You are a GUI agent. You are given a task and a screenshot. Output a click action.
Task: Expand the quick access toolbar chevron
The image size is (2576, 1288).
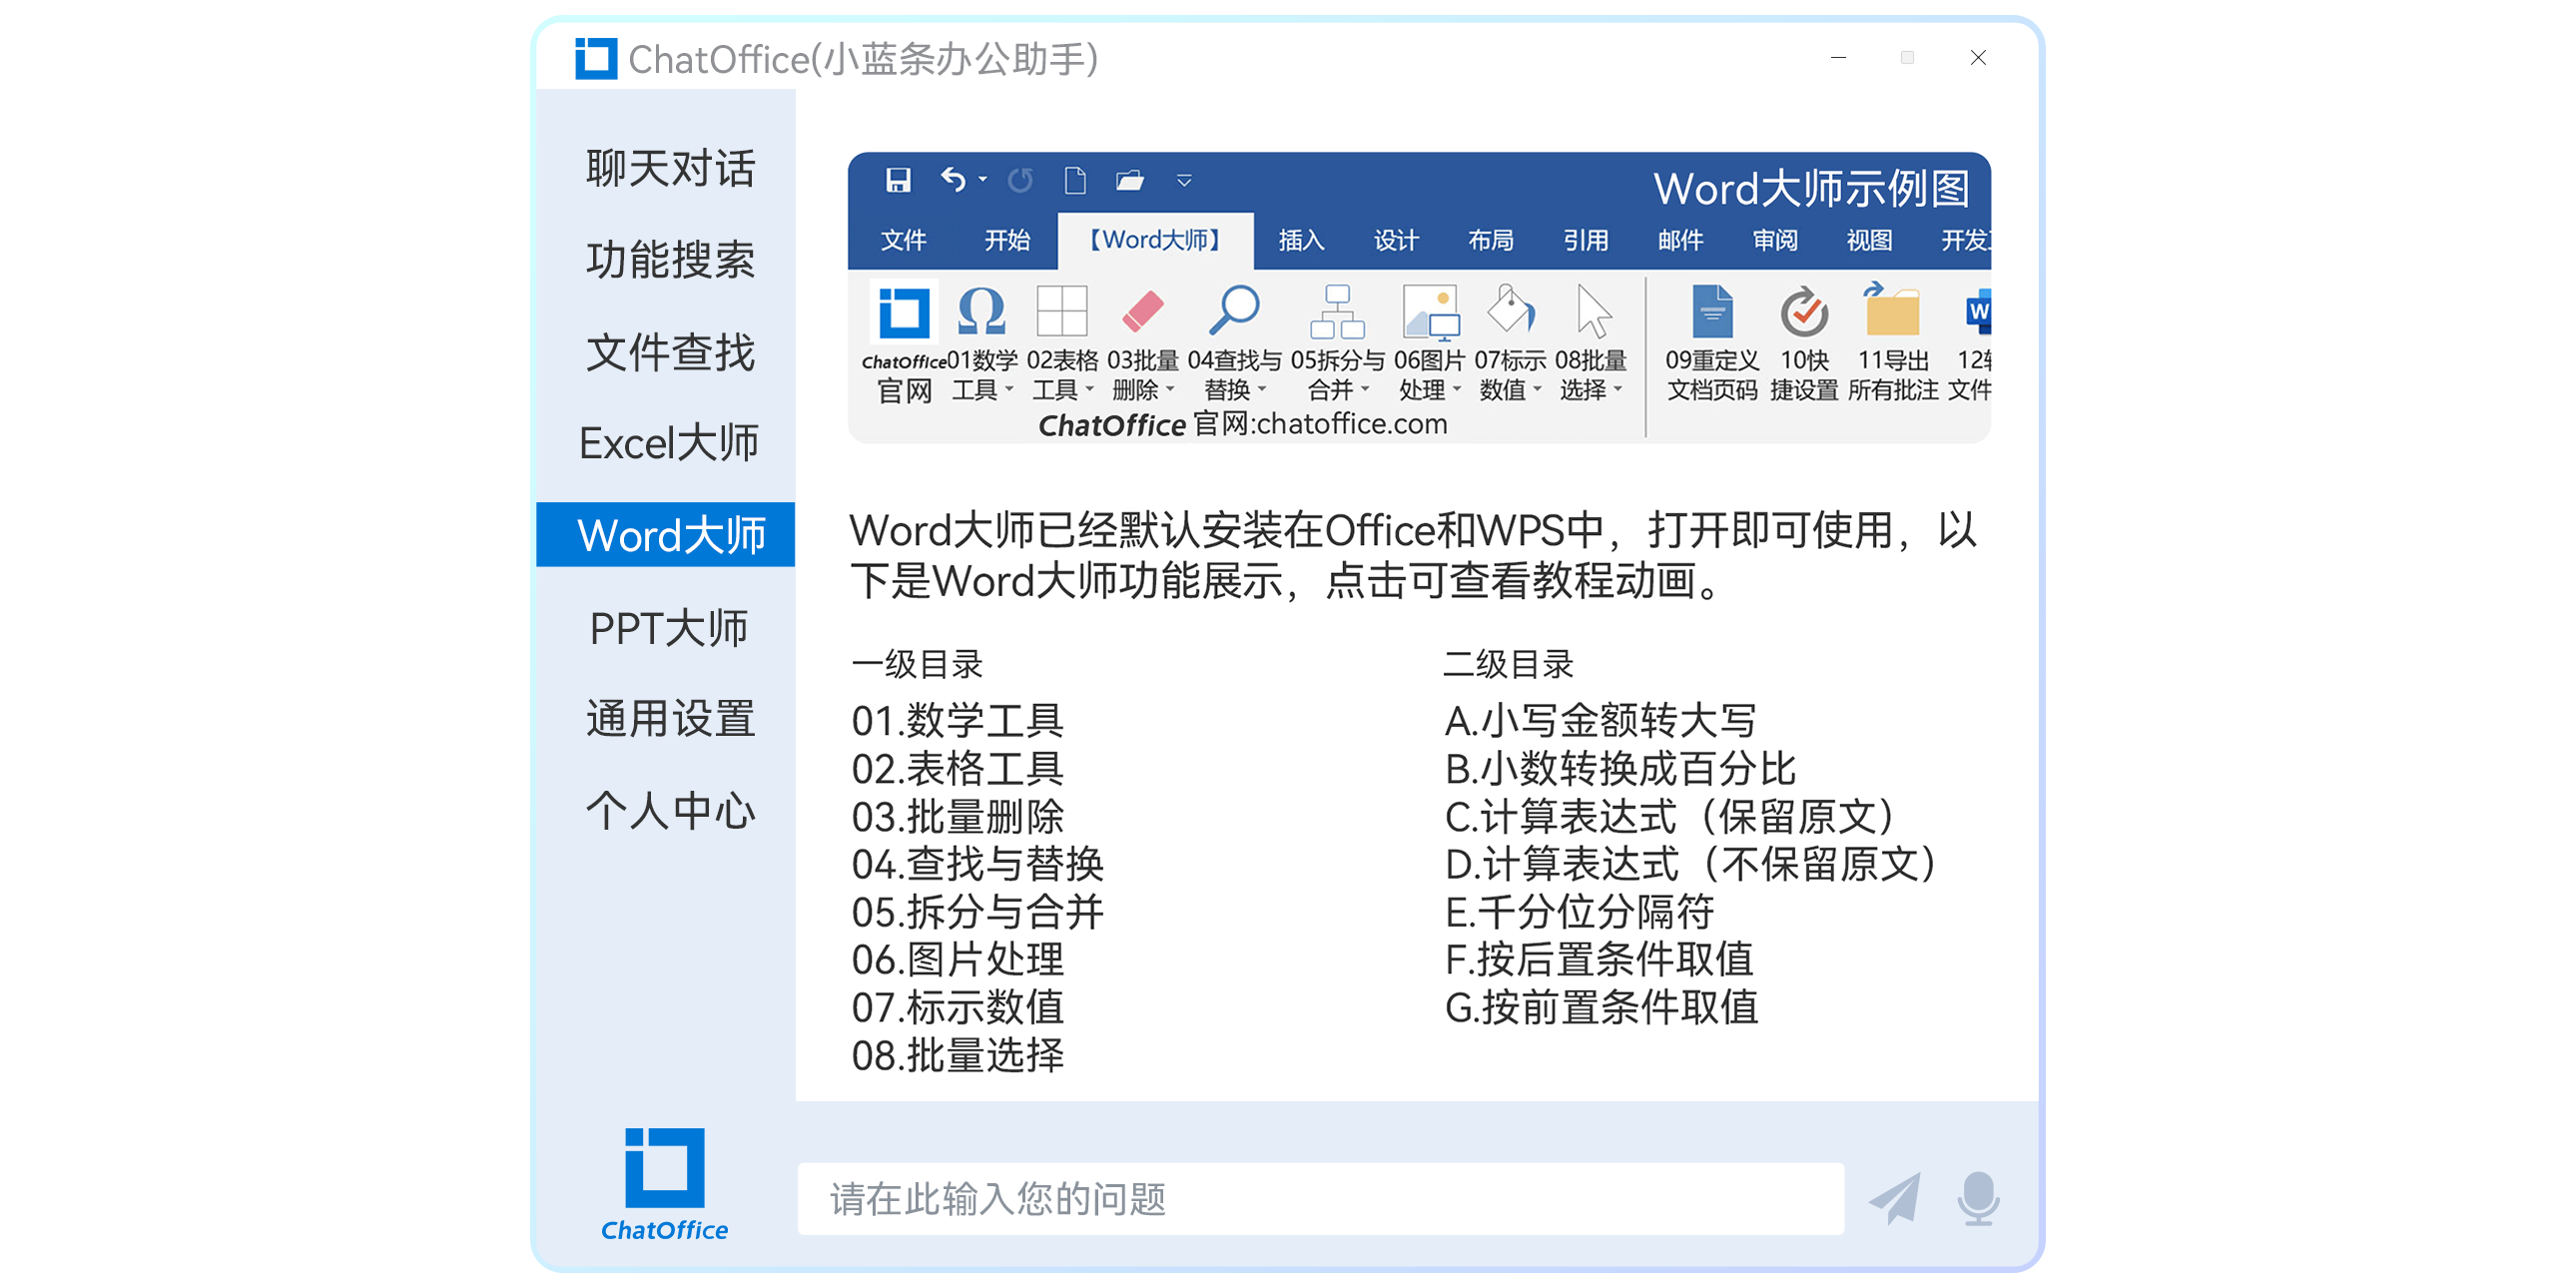1184,182
